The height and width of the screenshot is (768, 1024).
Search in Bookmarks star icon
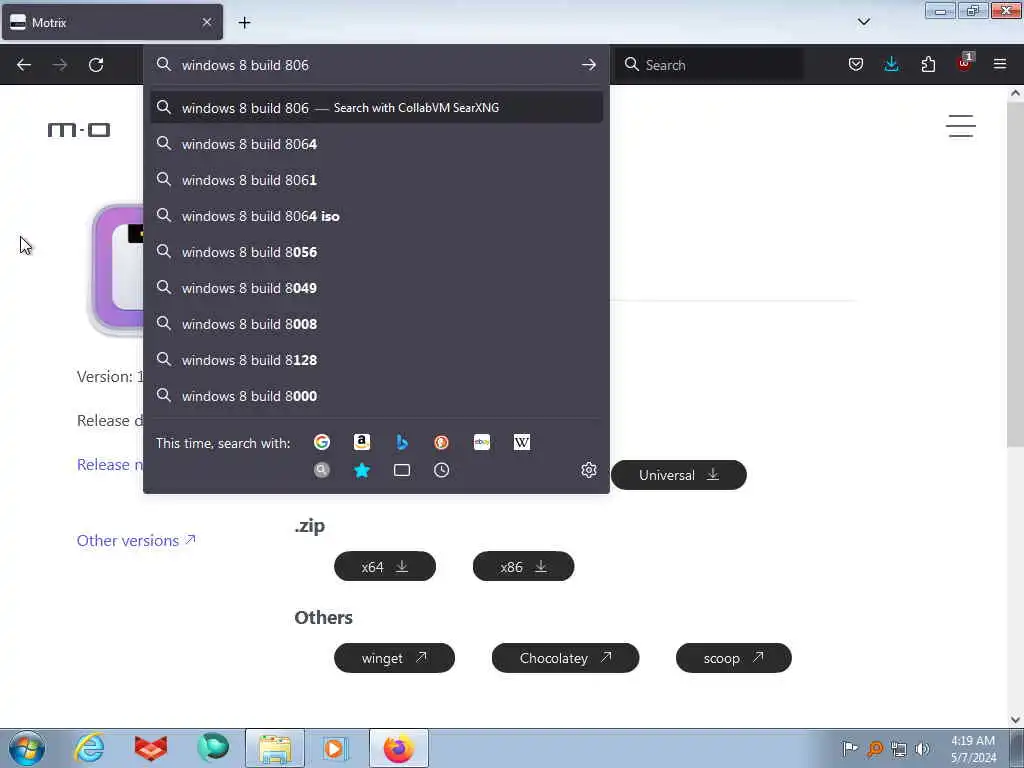[362, 470]
